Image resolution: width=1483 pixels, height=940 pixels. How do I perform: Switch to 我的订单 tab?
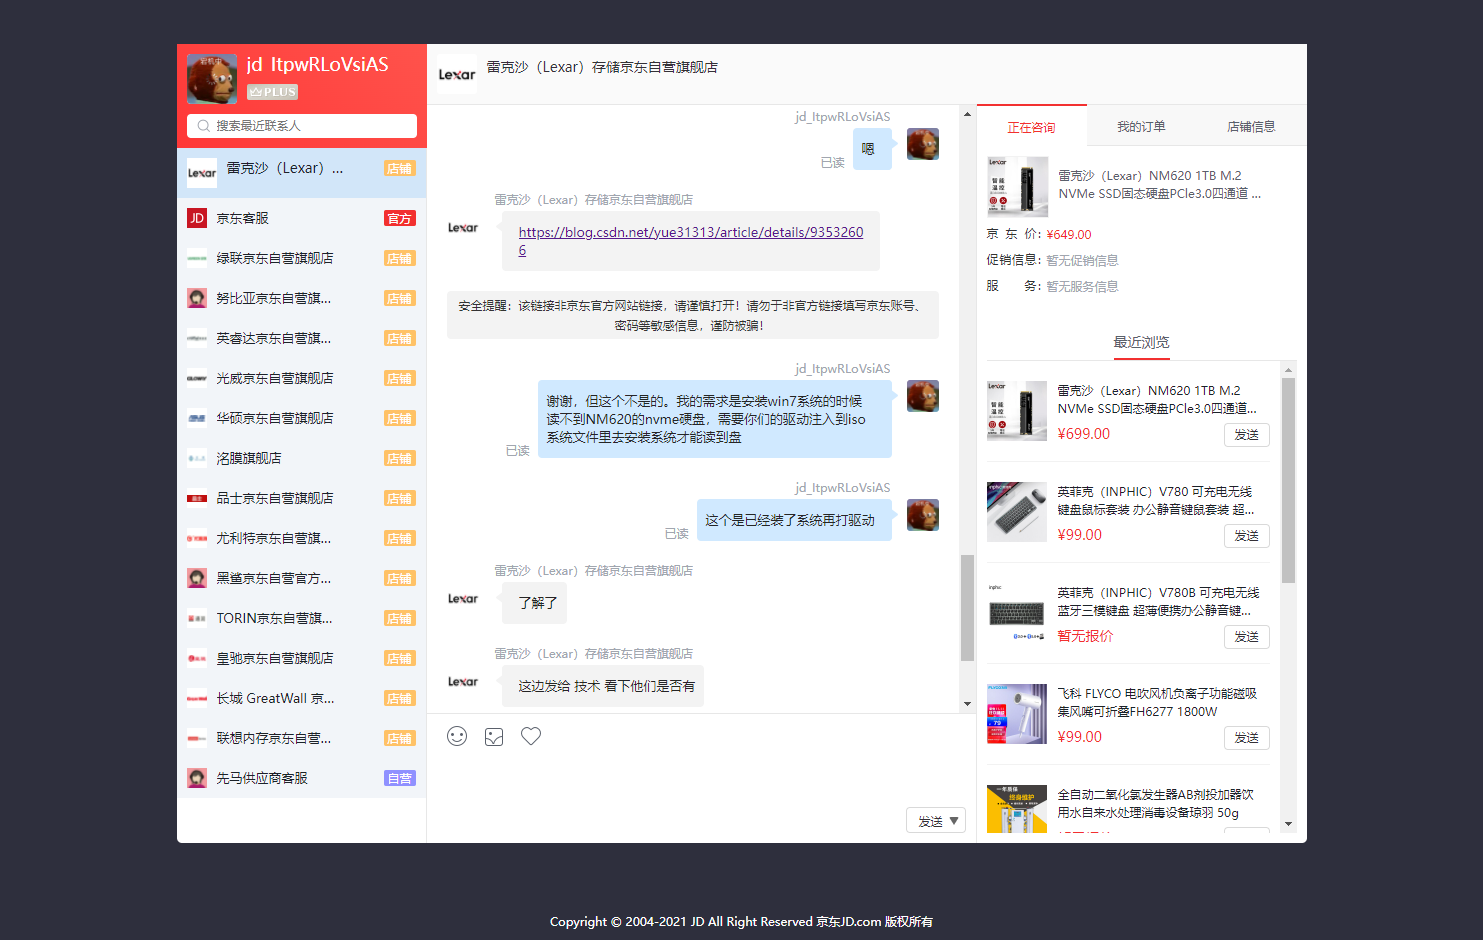[x=1141, y=126]
